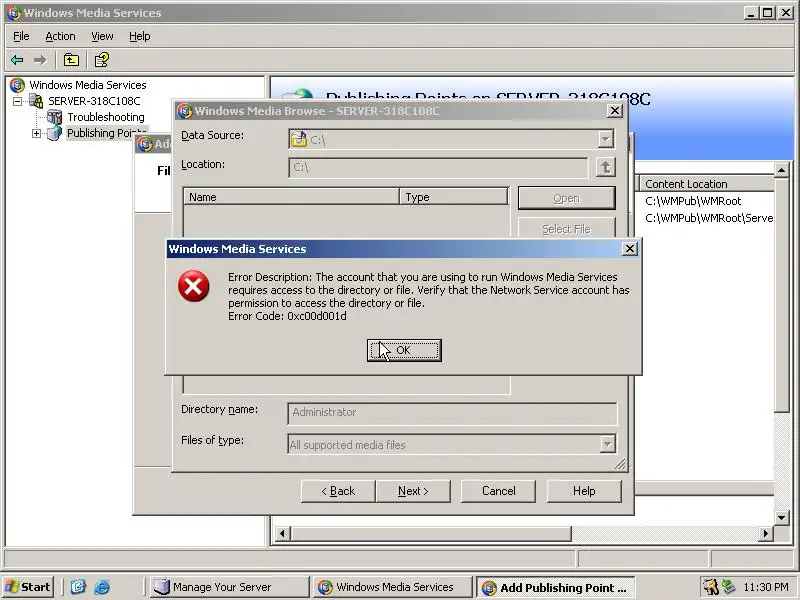The image size is (800, 600).
Task: Click the Next button in wizard
Action: [x=413, y=491]
